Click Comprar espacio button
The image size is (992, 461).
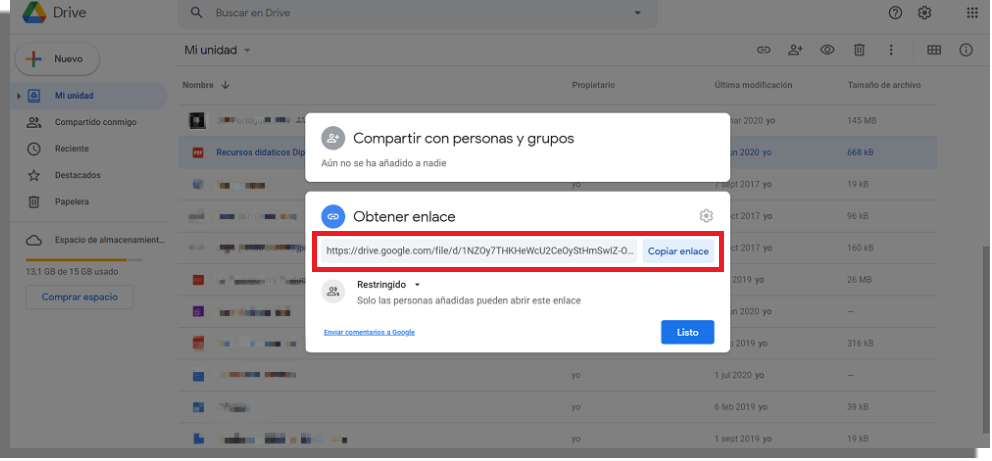pos(80,297)
